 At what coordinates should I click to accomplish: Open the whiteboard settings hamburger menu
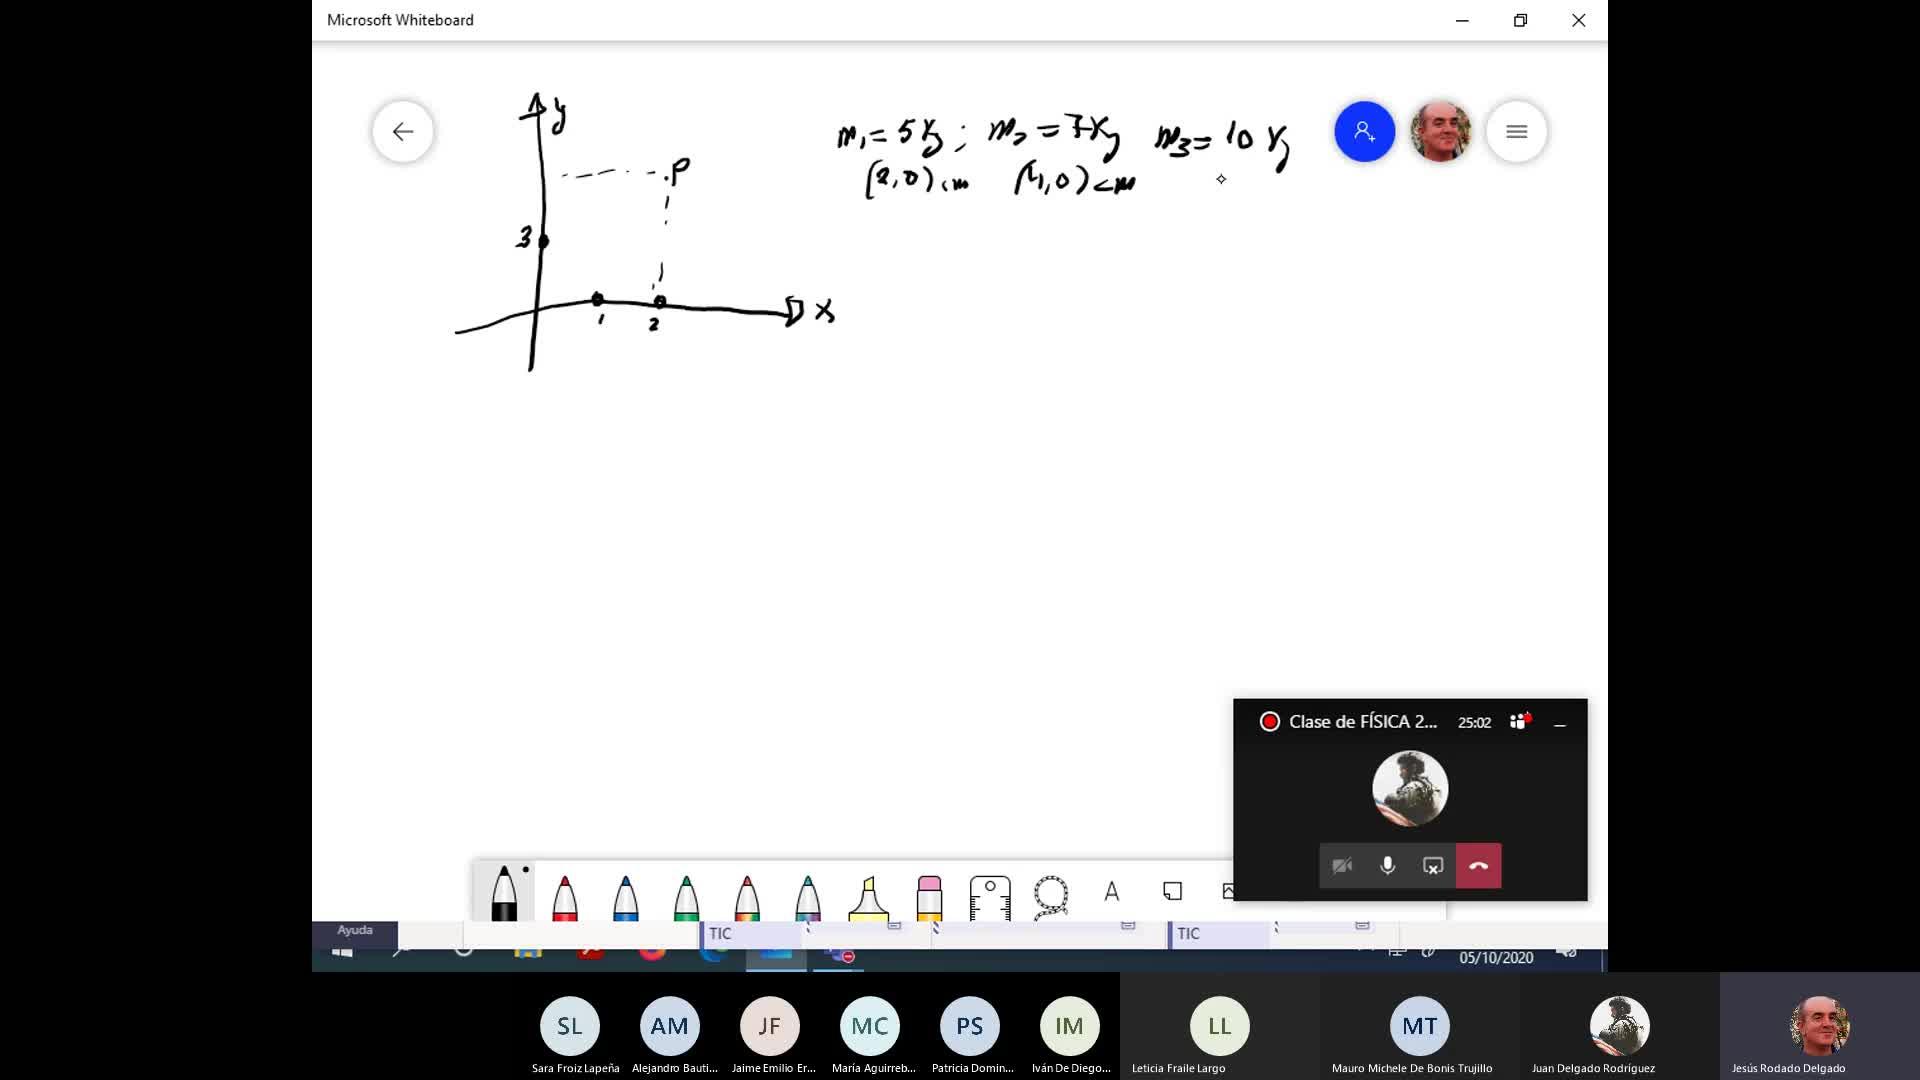[1516, 131]
